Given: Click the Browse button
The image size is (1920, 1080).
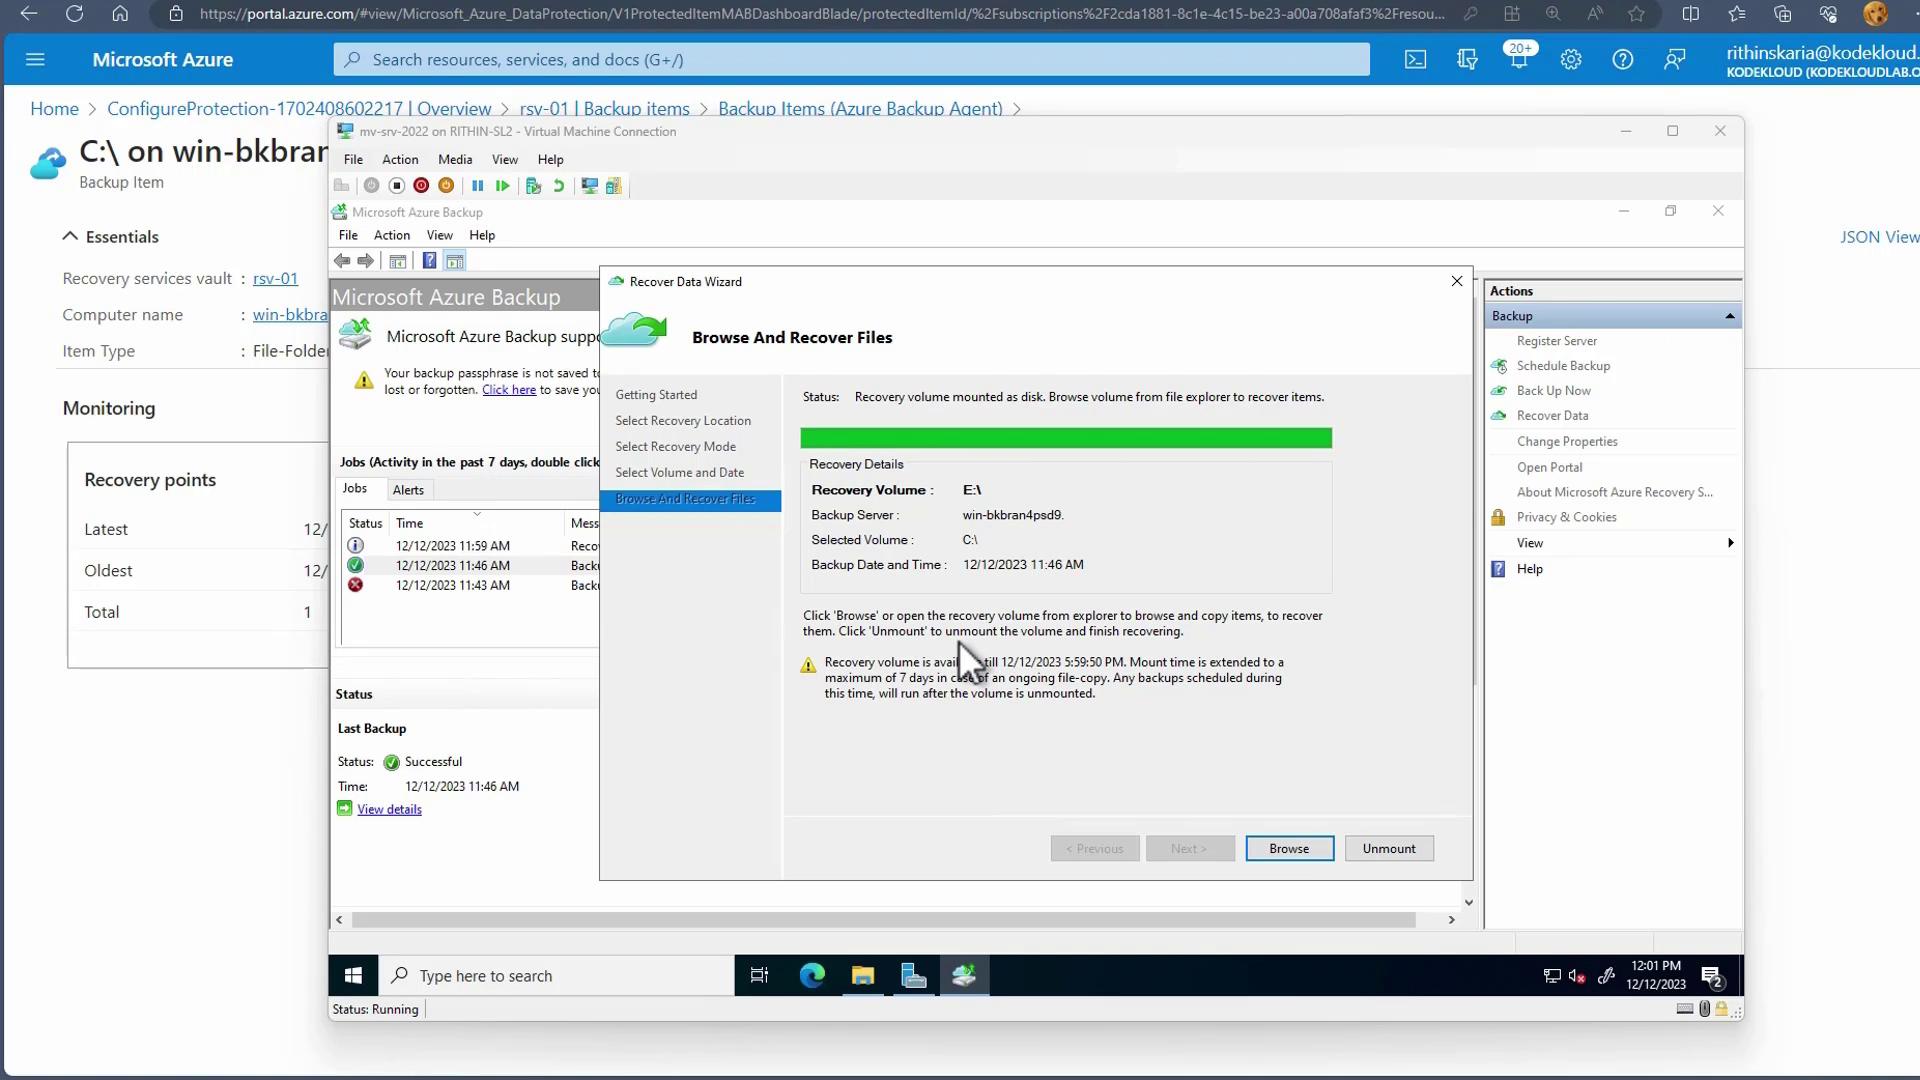Looking at the screenshot, I should click(x=1288, y=849).
